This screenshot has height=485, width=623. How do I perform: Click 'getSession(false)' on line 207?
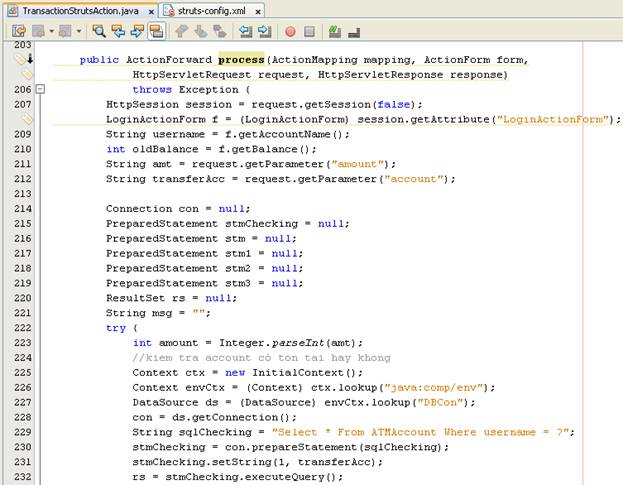pyautogui.click(x=360, y=104)
